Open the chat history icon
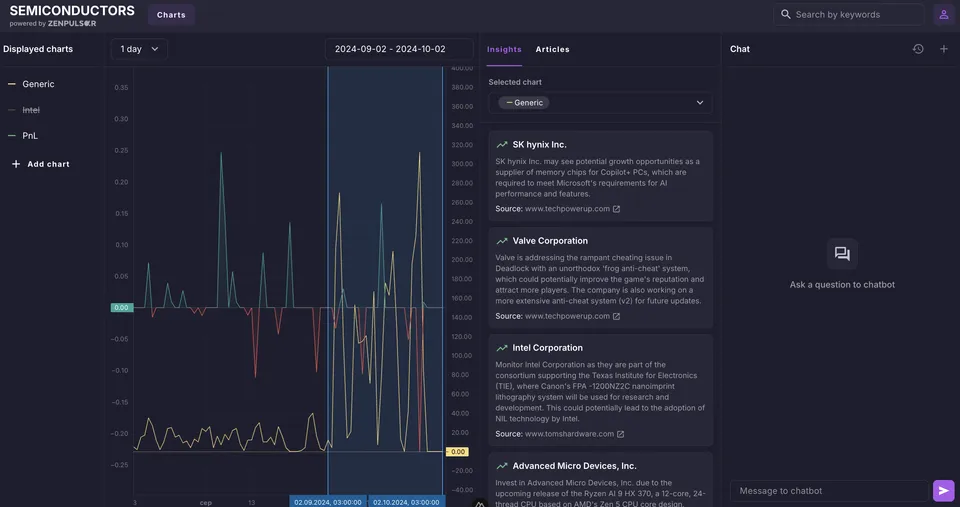This screenshot has width=960, height=507. 918,49
